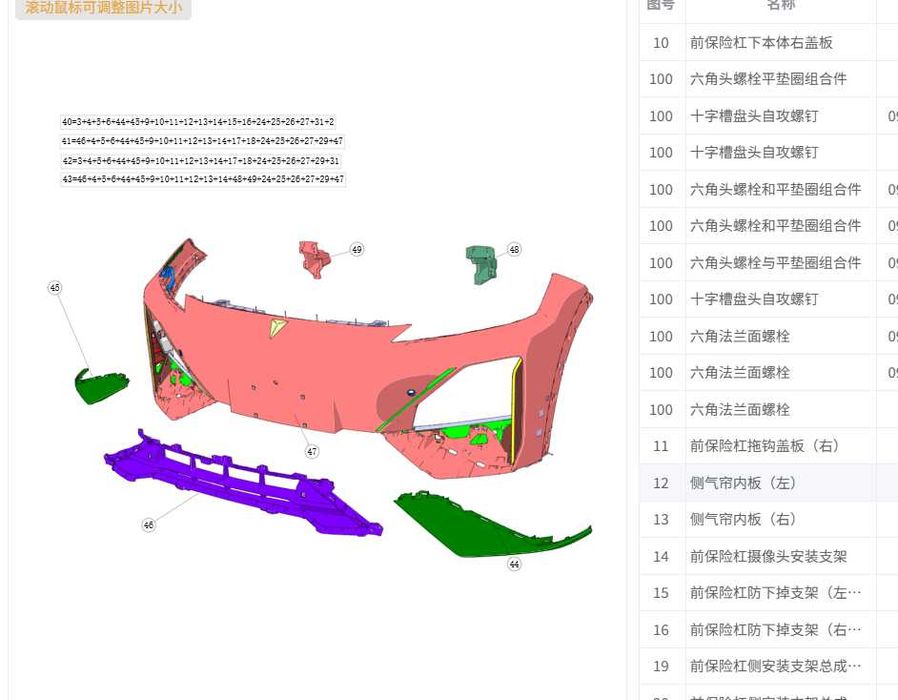Click figure number cell 15

(661, 593)
